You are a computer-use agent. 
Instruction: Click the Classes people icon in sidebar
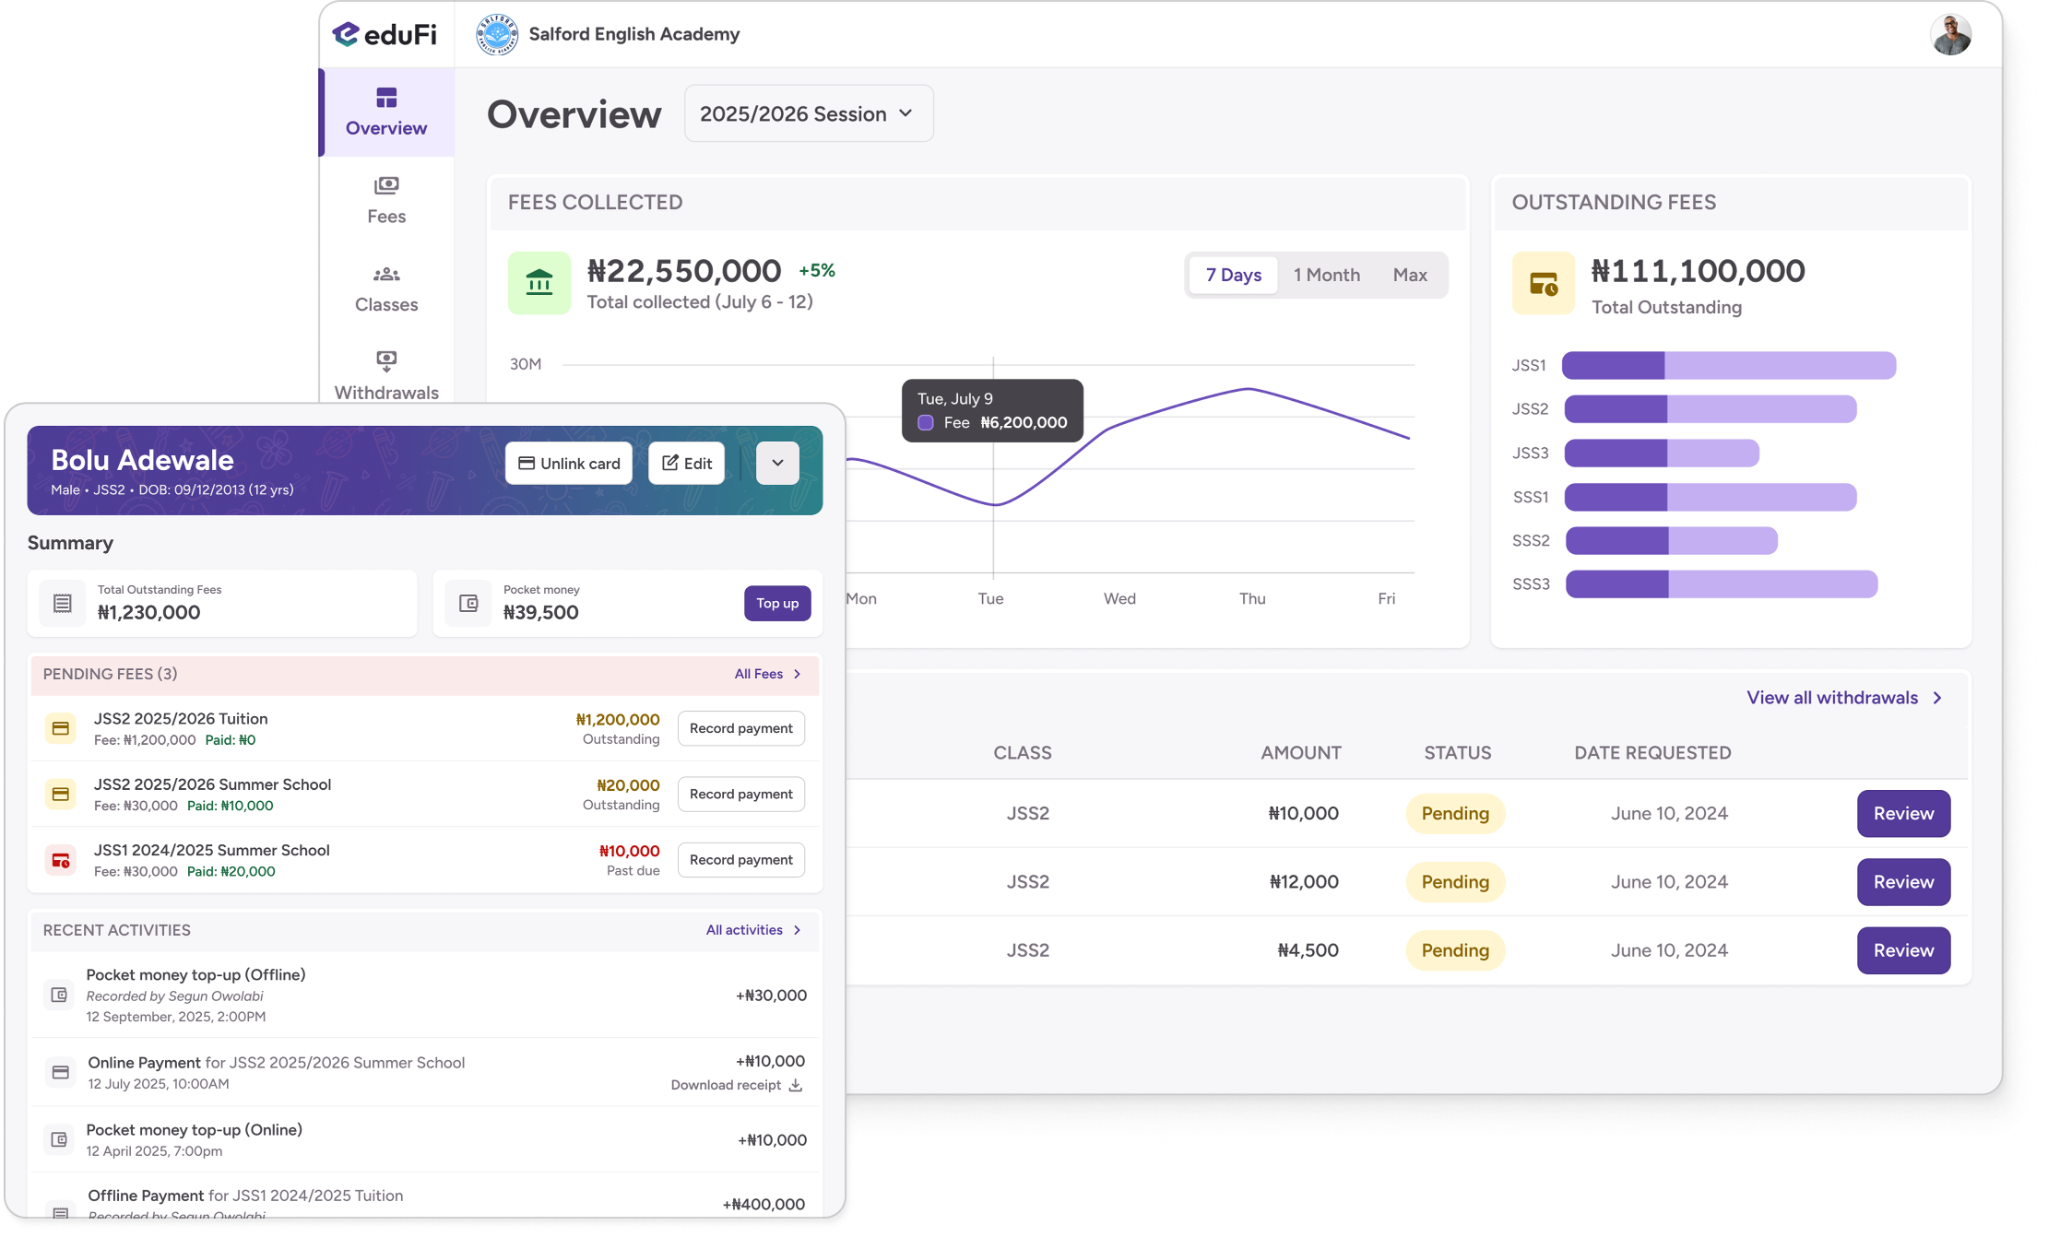click(x=386, y=274)
